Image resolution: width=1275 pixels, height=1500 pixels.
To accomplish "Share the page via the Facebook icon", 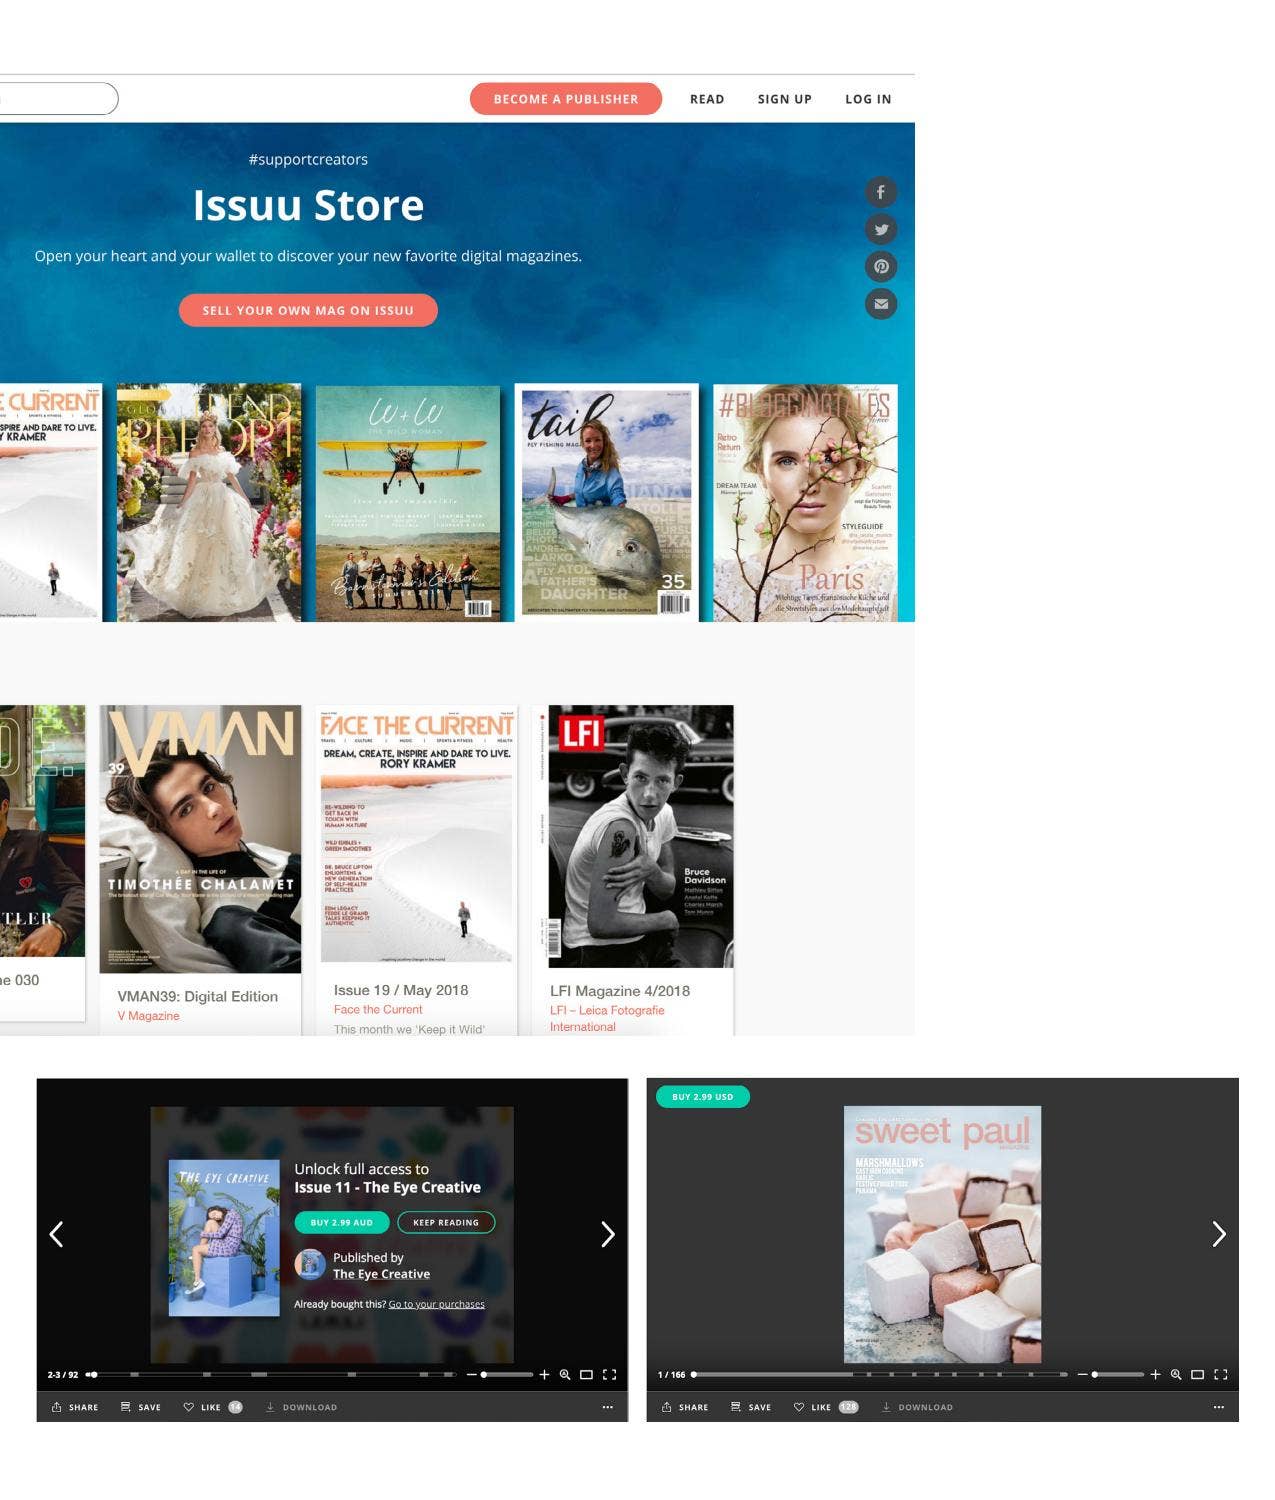I will click(881, 192).
